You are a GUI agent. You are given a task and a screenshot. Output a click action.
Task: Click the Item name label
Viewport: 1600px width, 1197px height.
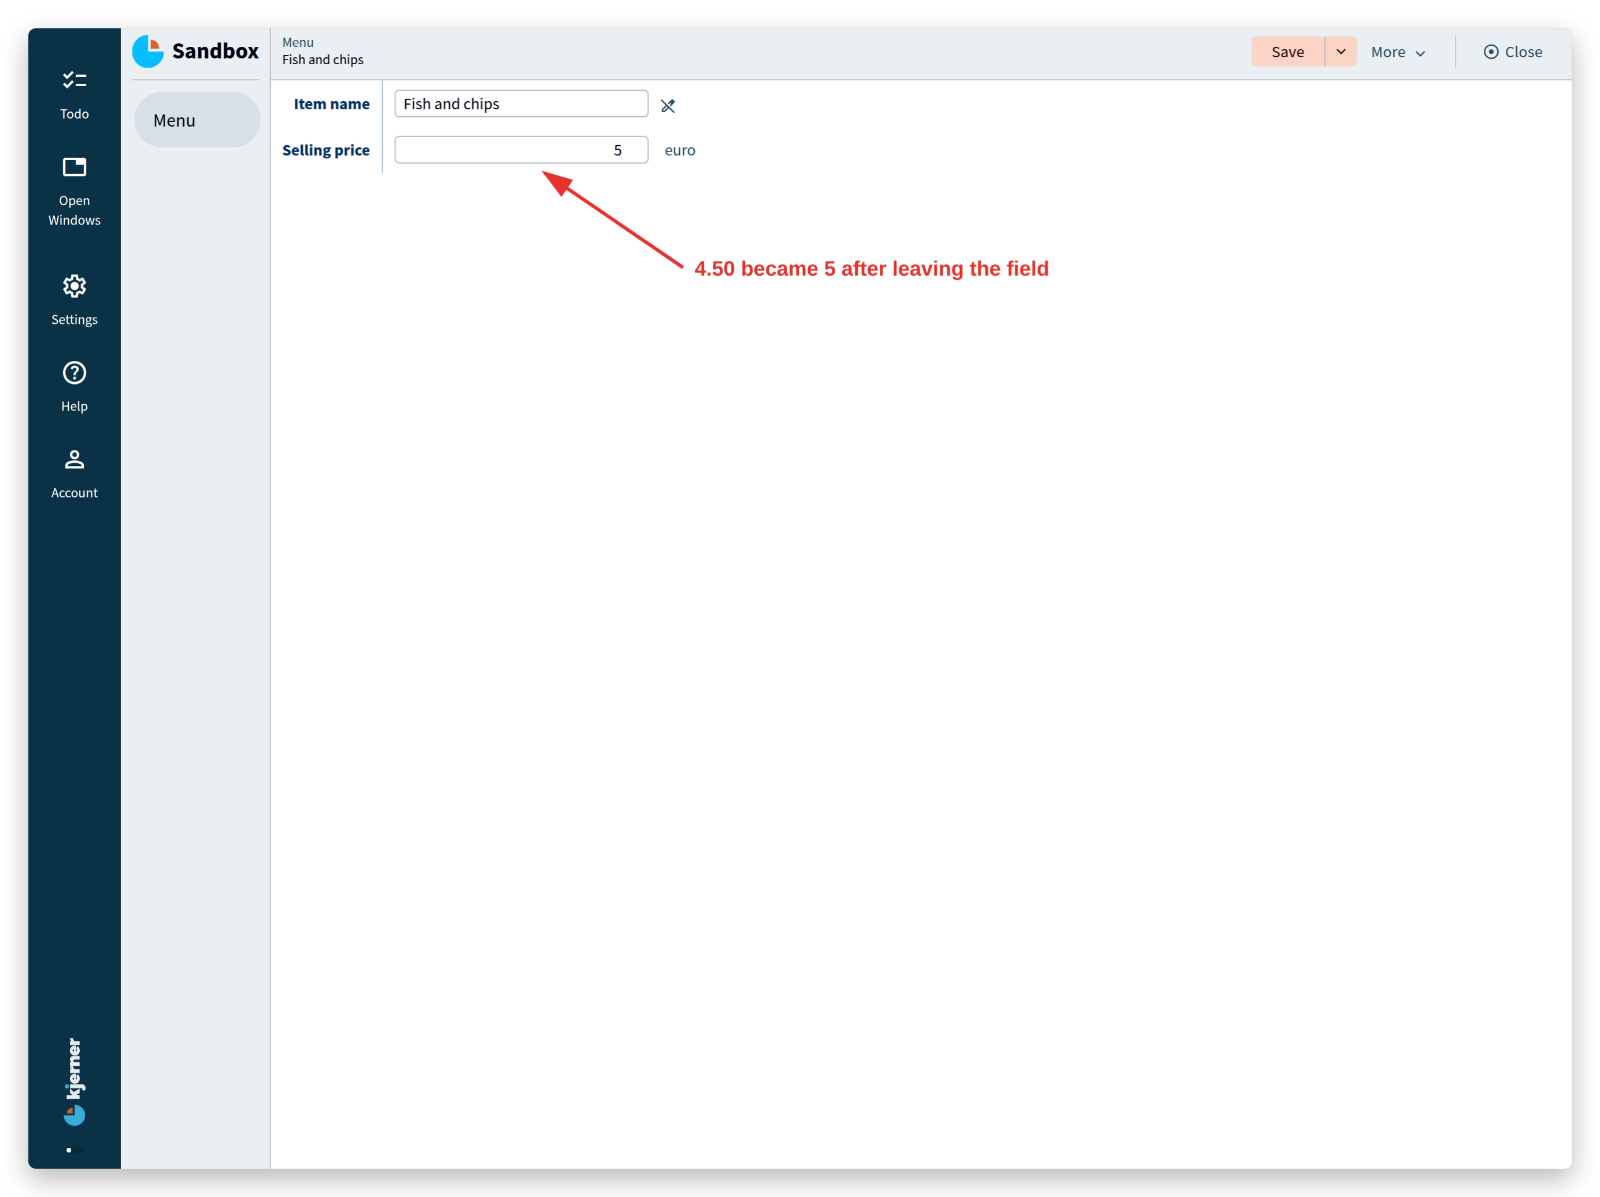click(331, 104)
